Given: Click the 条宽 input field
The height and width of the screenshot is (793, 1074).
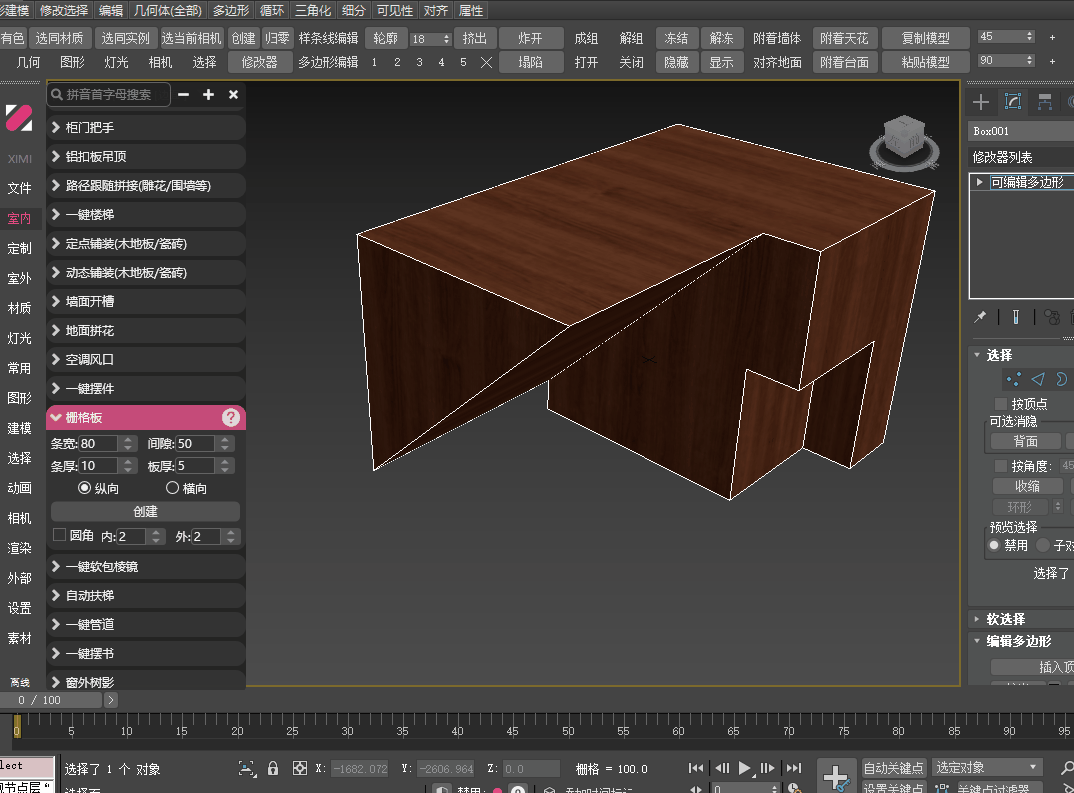Looking at the screenshot, I should tap(98, 443).
